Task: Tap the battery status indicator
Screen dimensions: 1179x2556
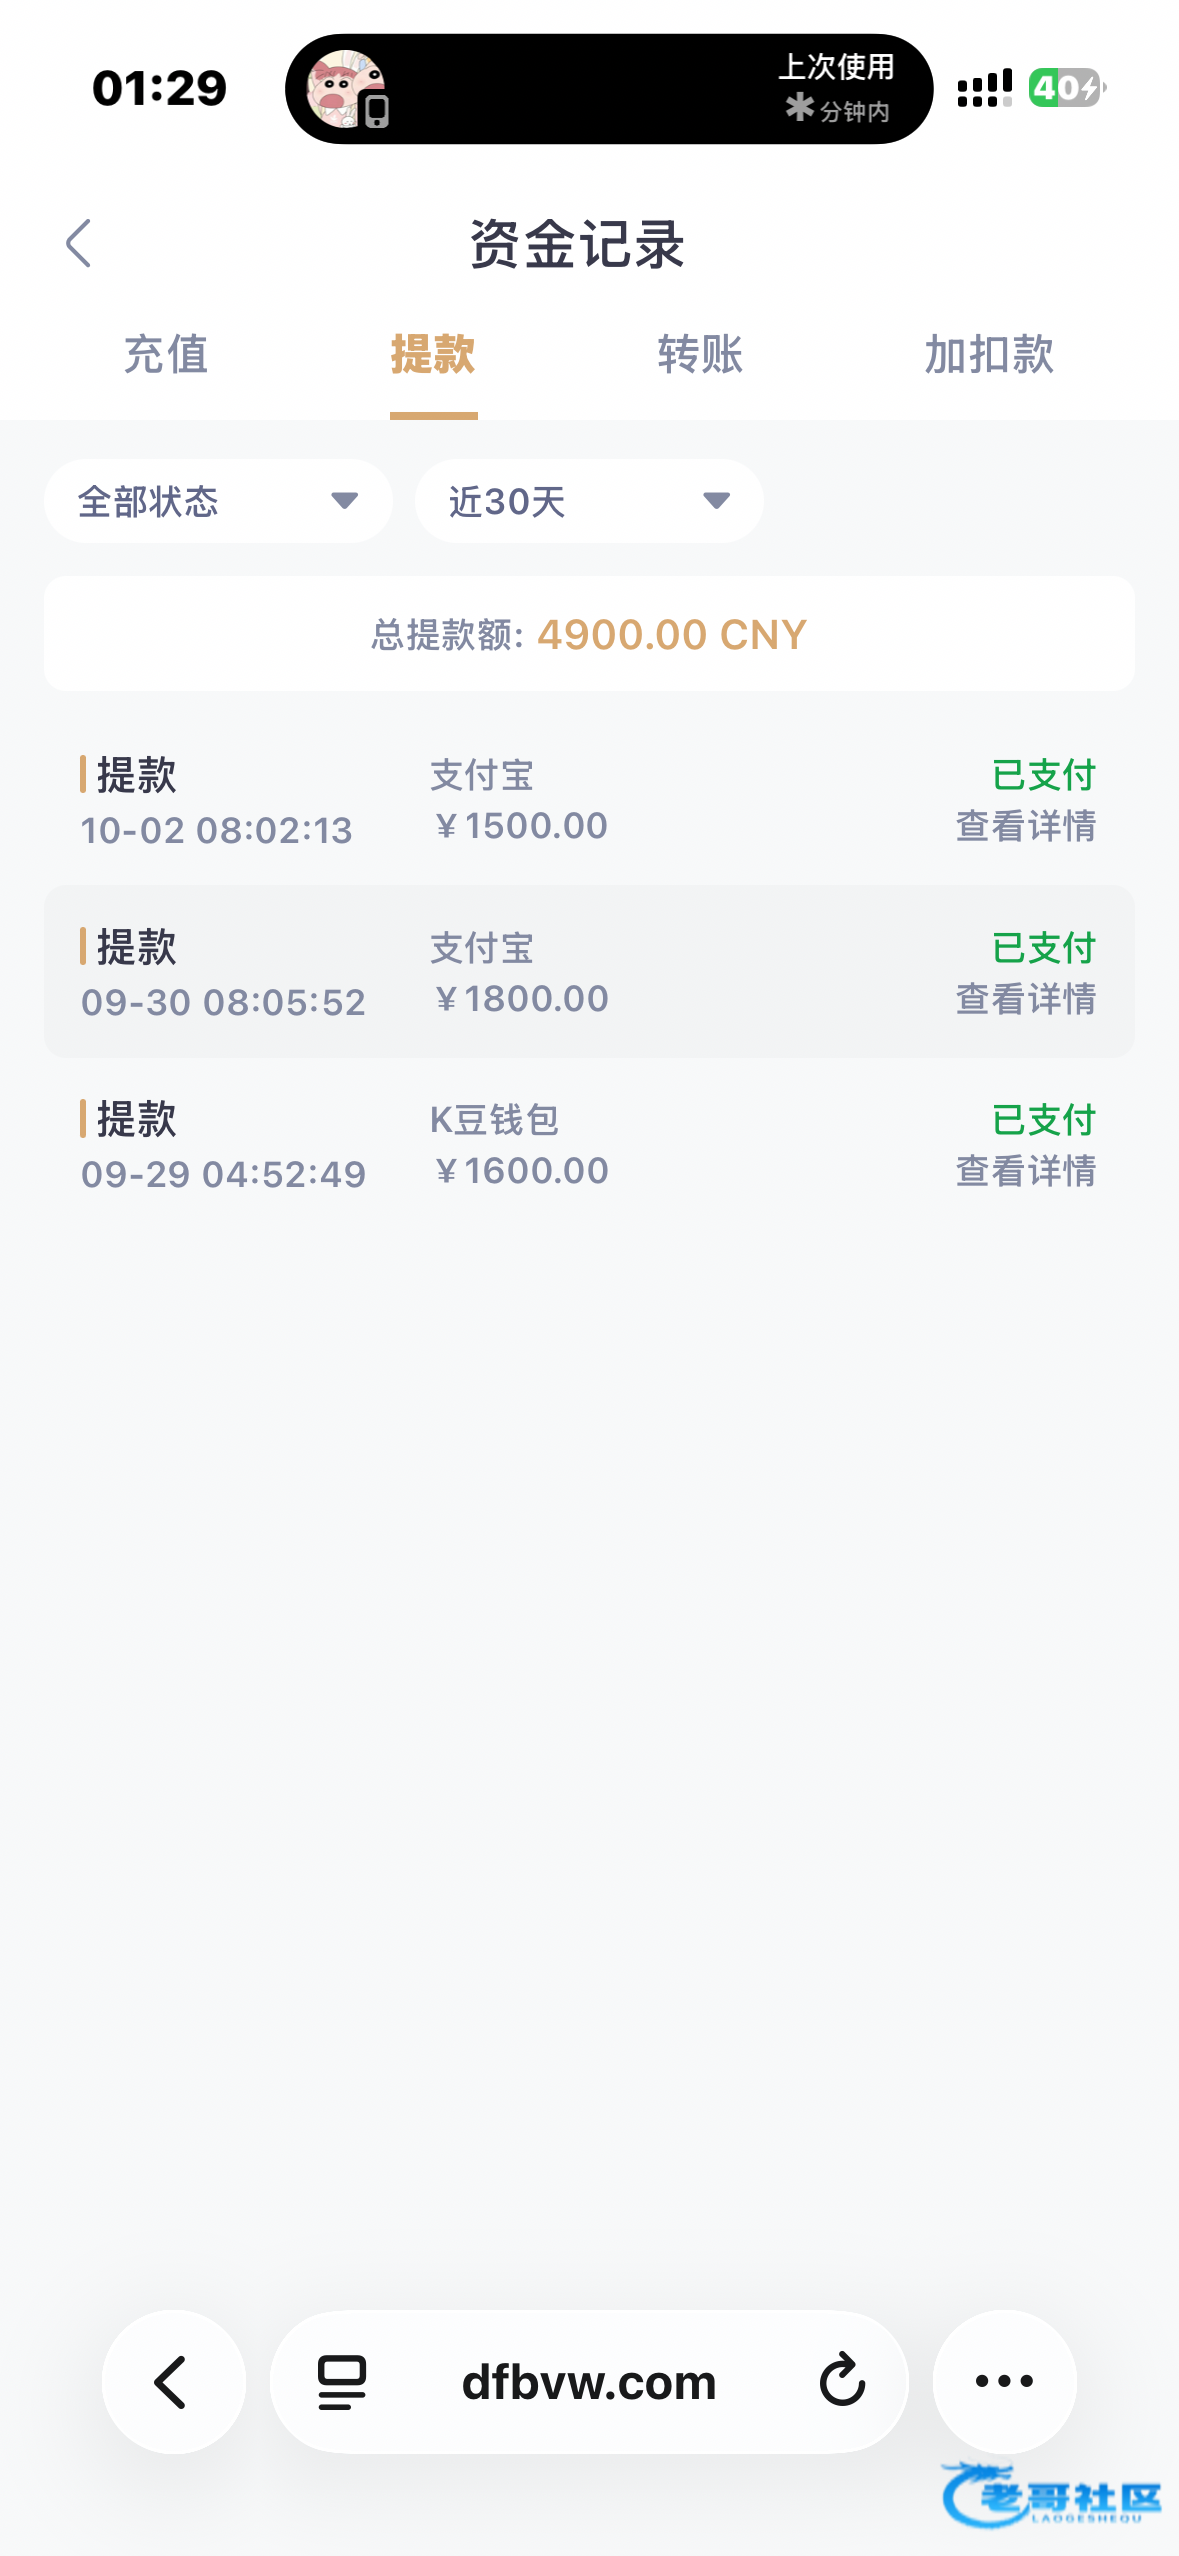Action: 1066,88
